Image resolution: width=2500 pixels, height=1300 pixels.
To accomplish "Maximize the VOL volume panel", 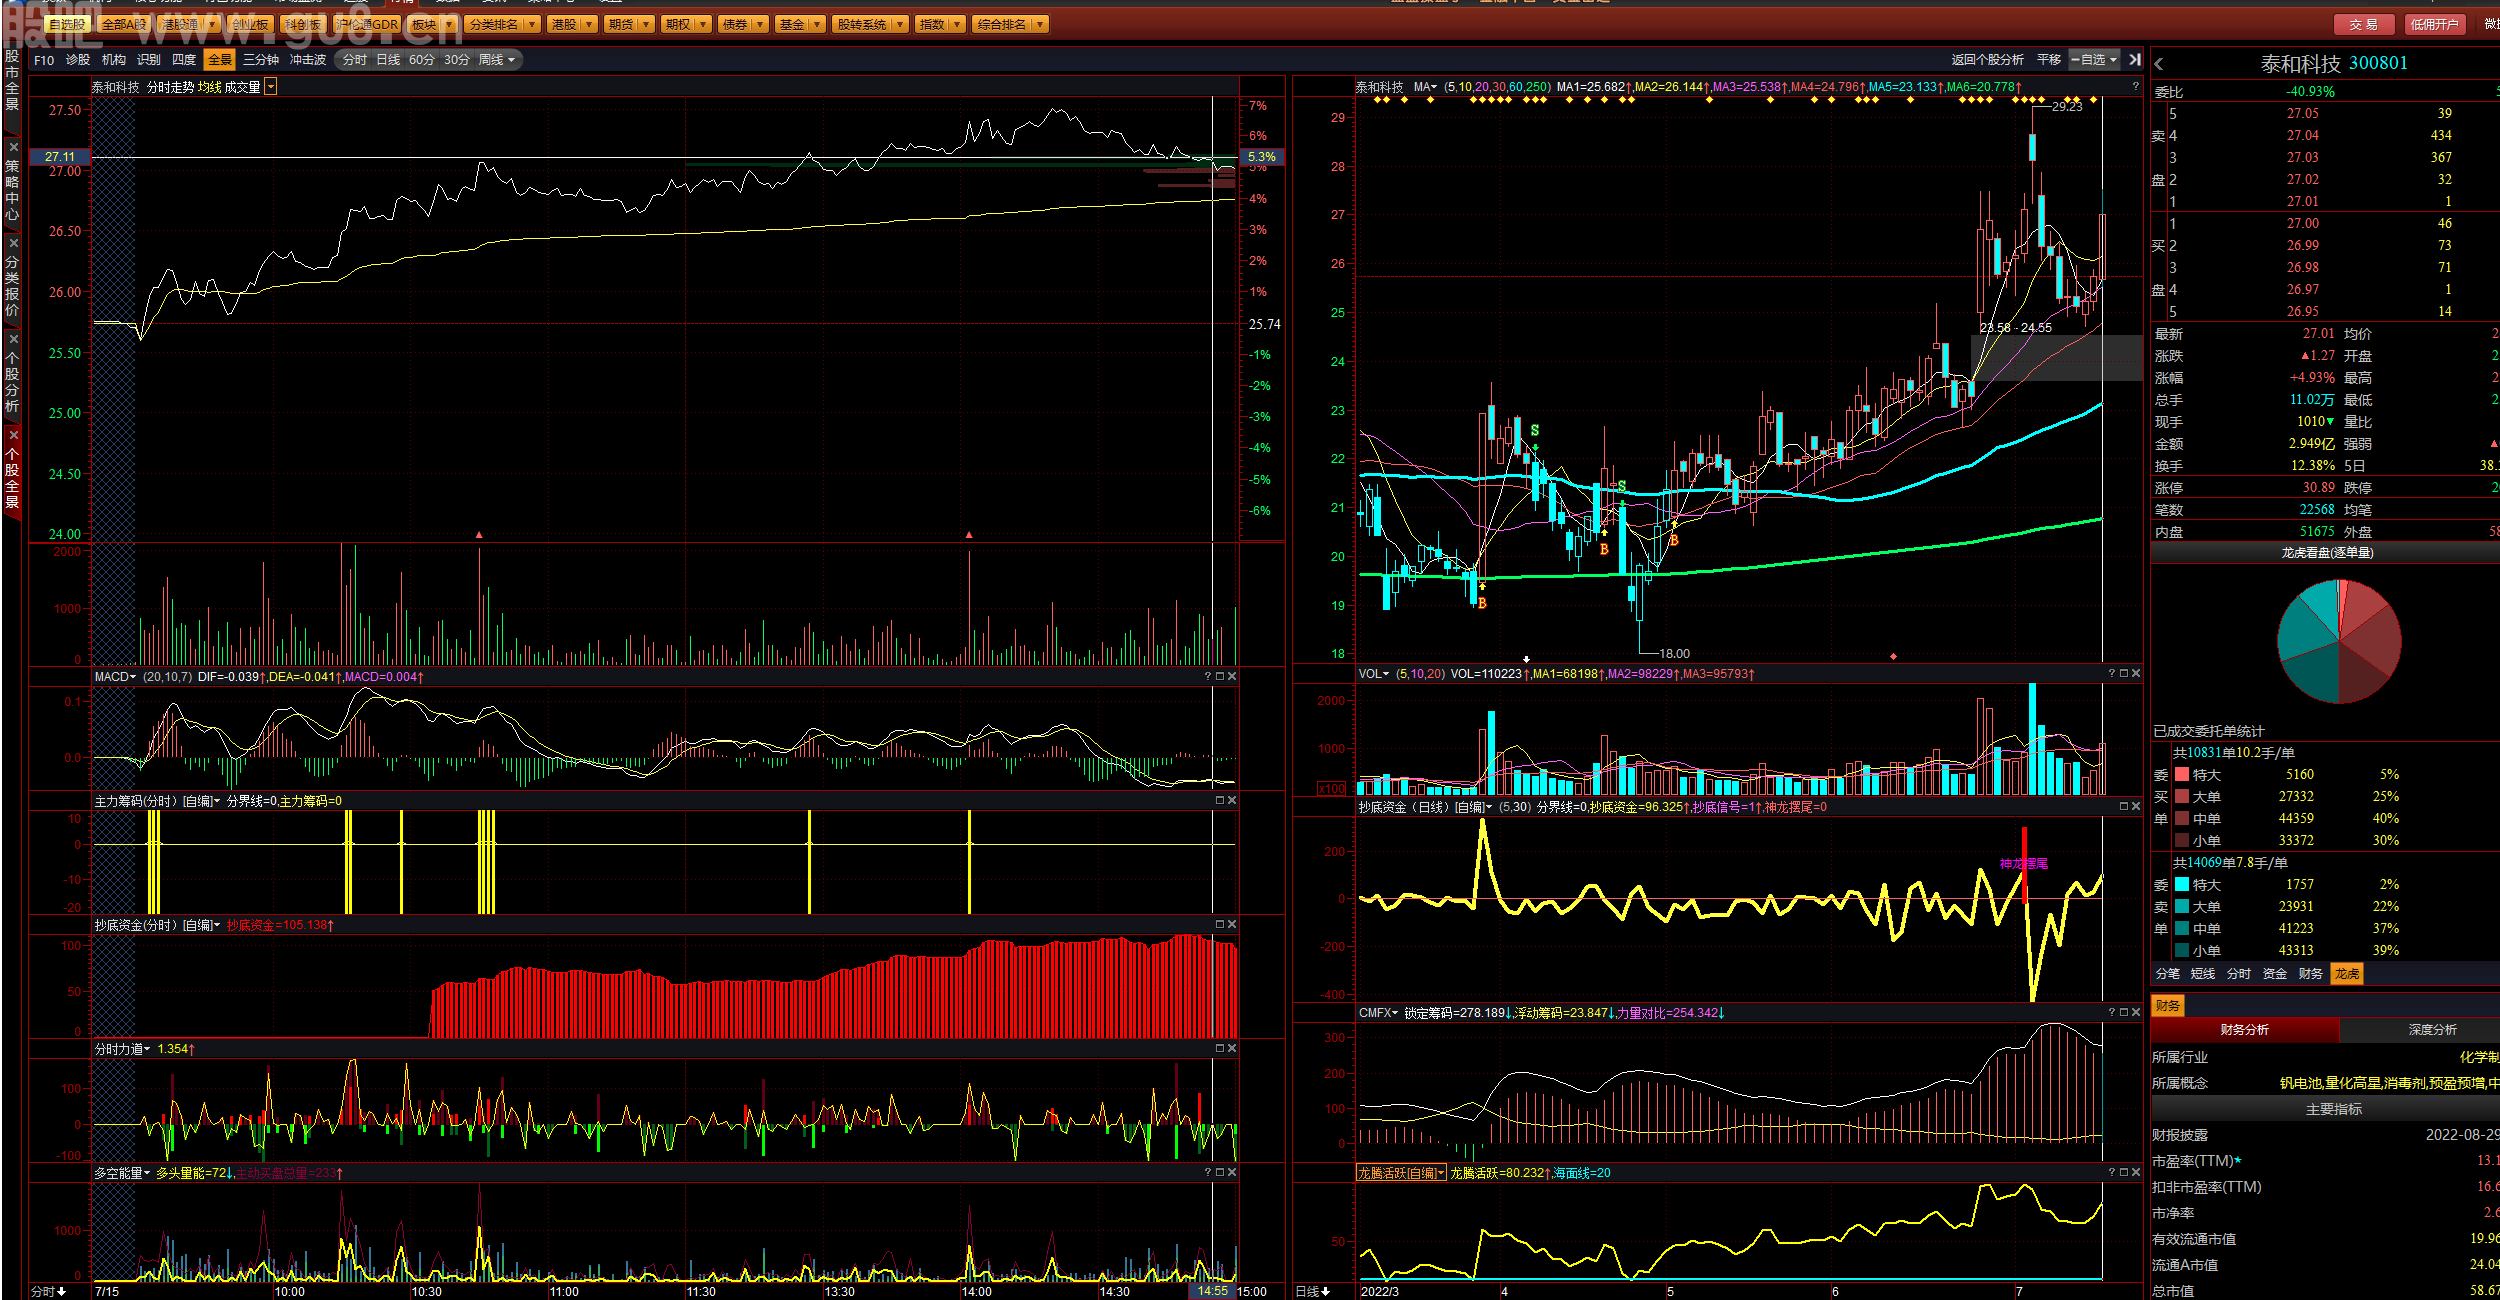I will (2124, 674).
